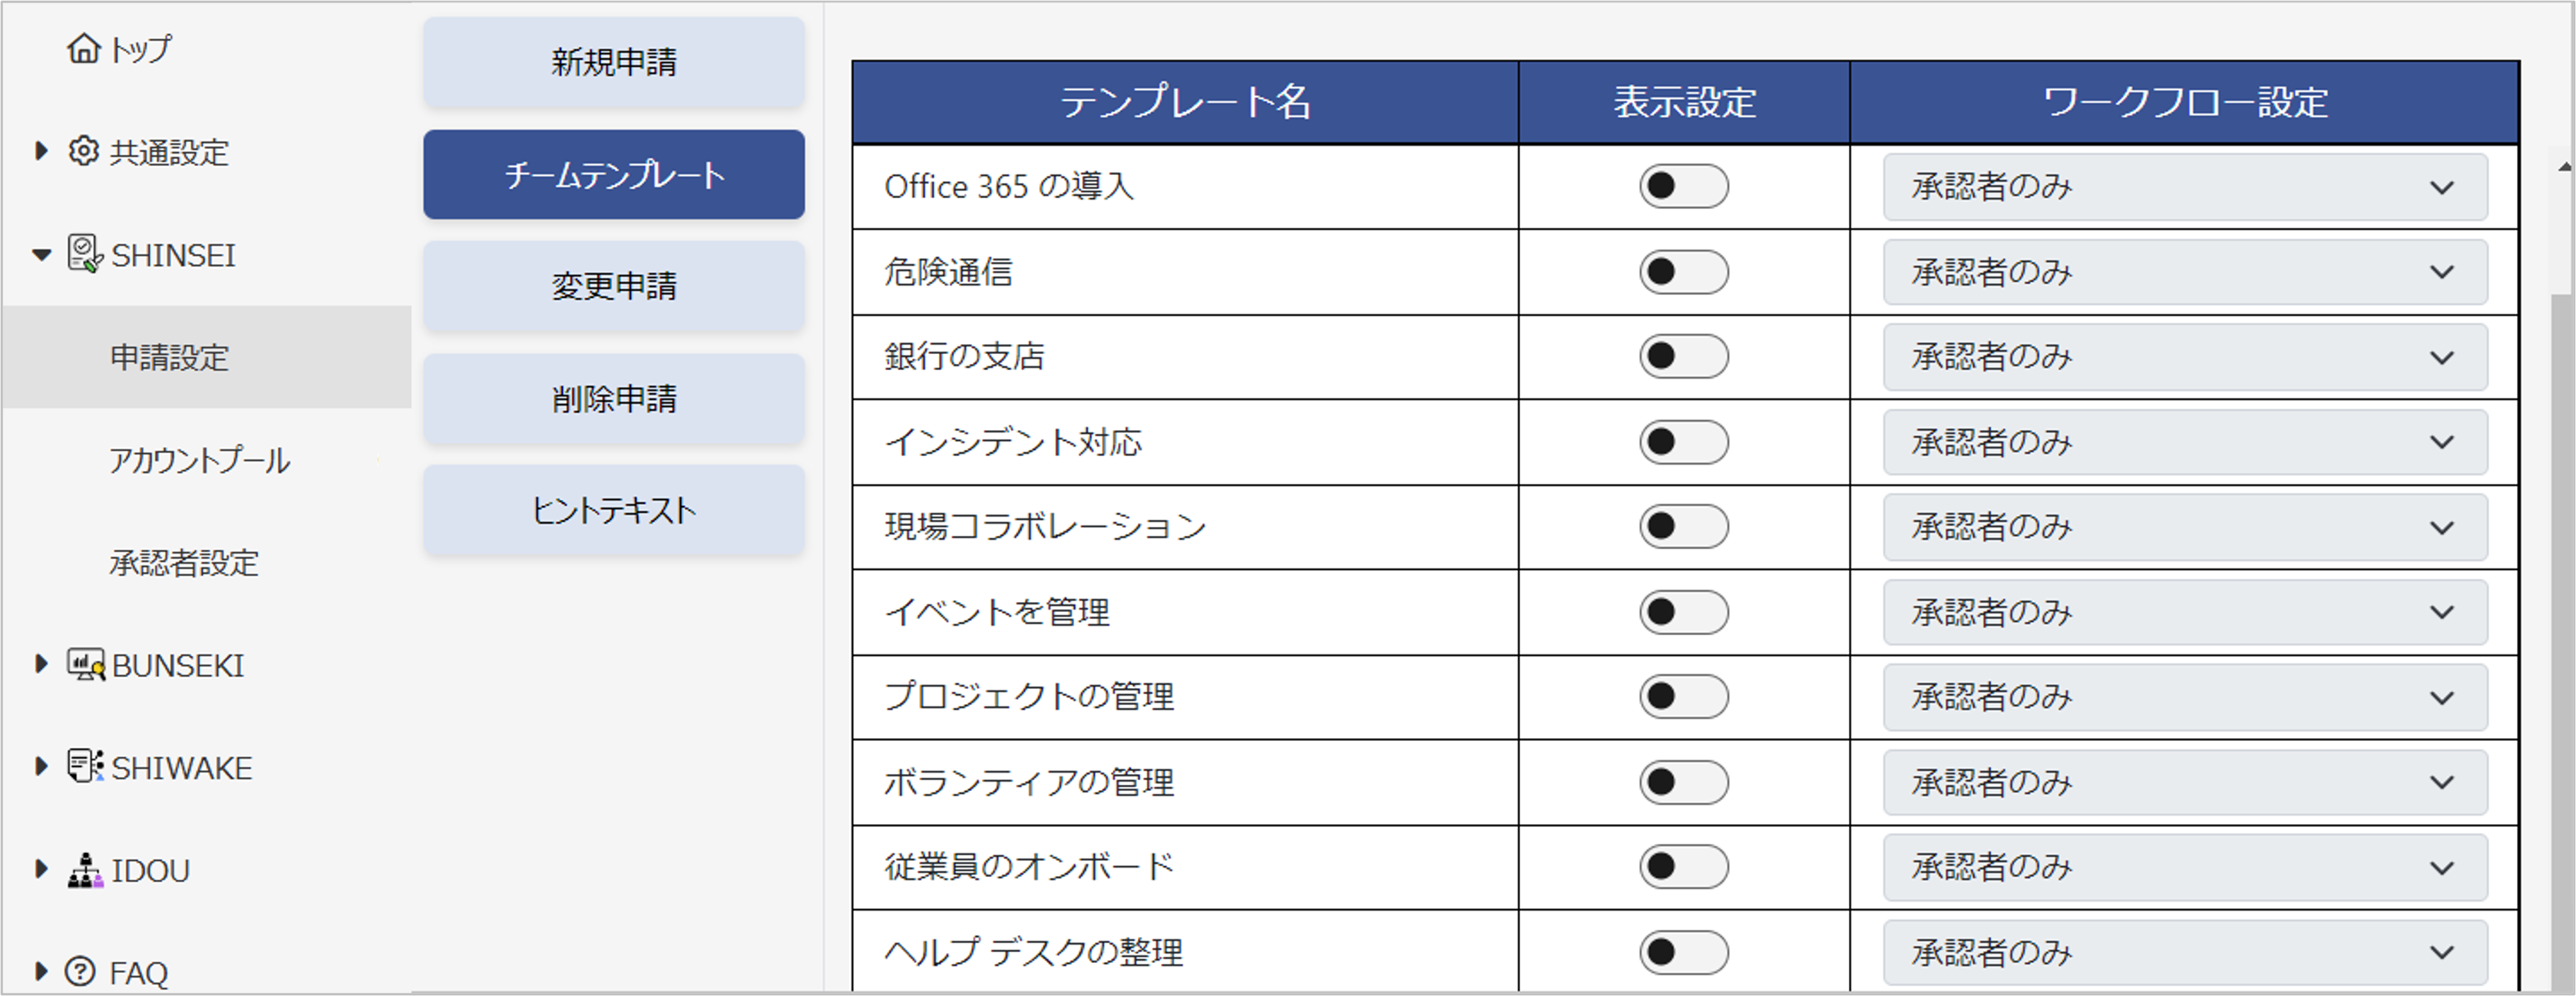Go to 承認者設定 in the sidebar
Viewport: 2576px width, 996px height.
[184, 563]
